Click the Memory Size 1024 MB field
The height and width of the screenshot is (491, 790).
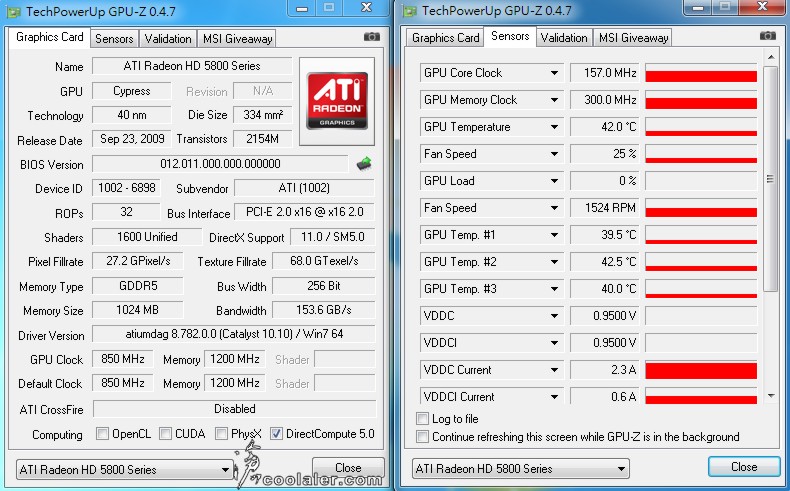pyautogui.click(x=138, y=310)
